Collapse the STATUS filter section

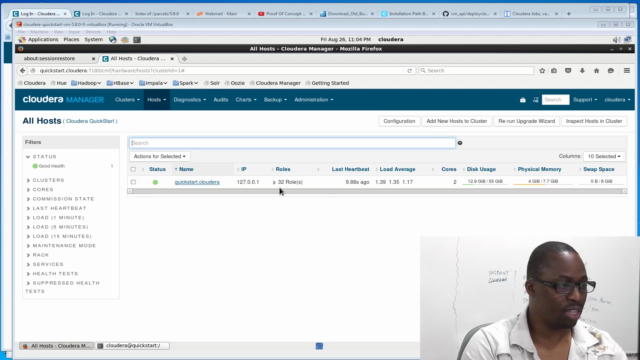28,157
